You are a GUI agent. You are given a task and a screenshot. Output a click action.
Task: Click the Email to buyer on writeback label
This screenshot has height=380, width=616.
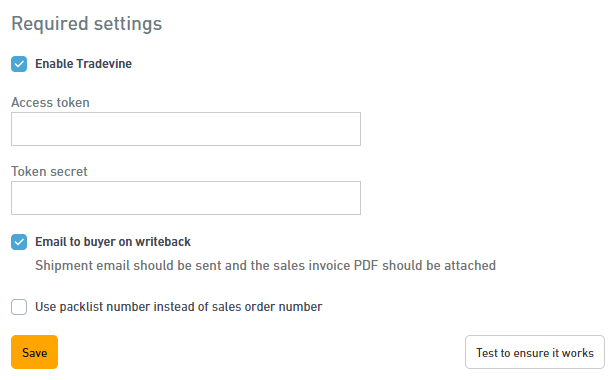pos(113,242)
